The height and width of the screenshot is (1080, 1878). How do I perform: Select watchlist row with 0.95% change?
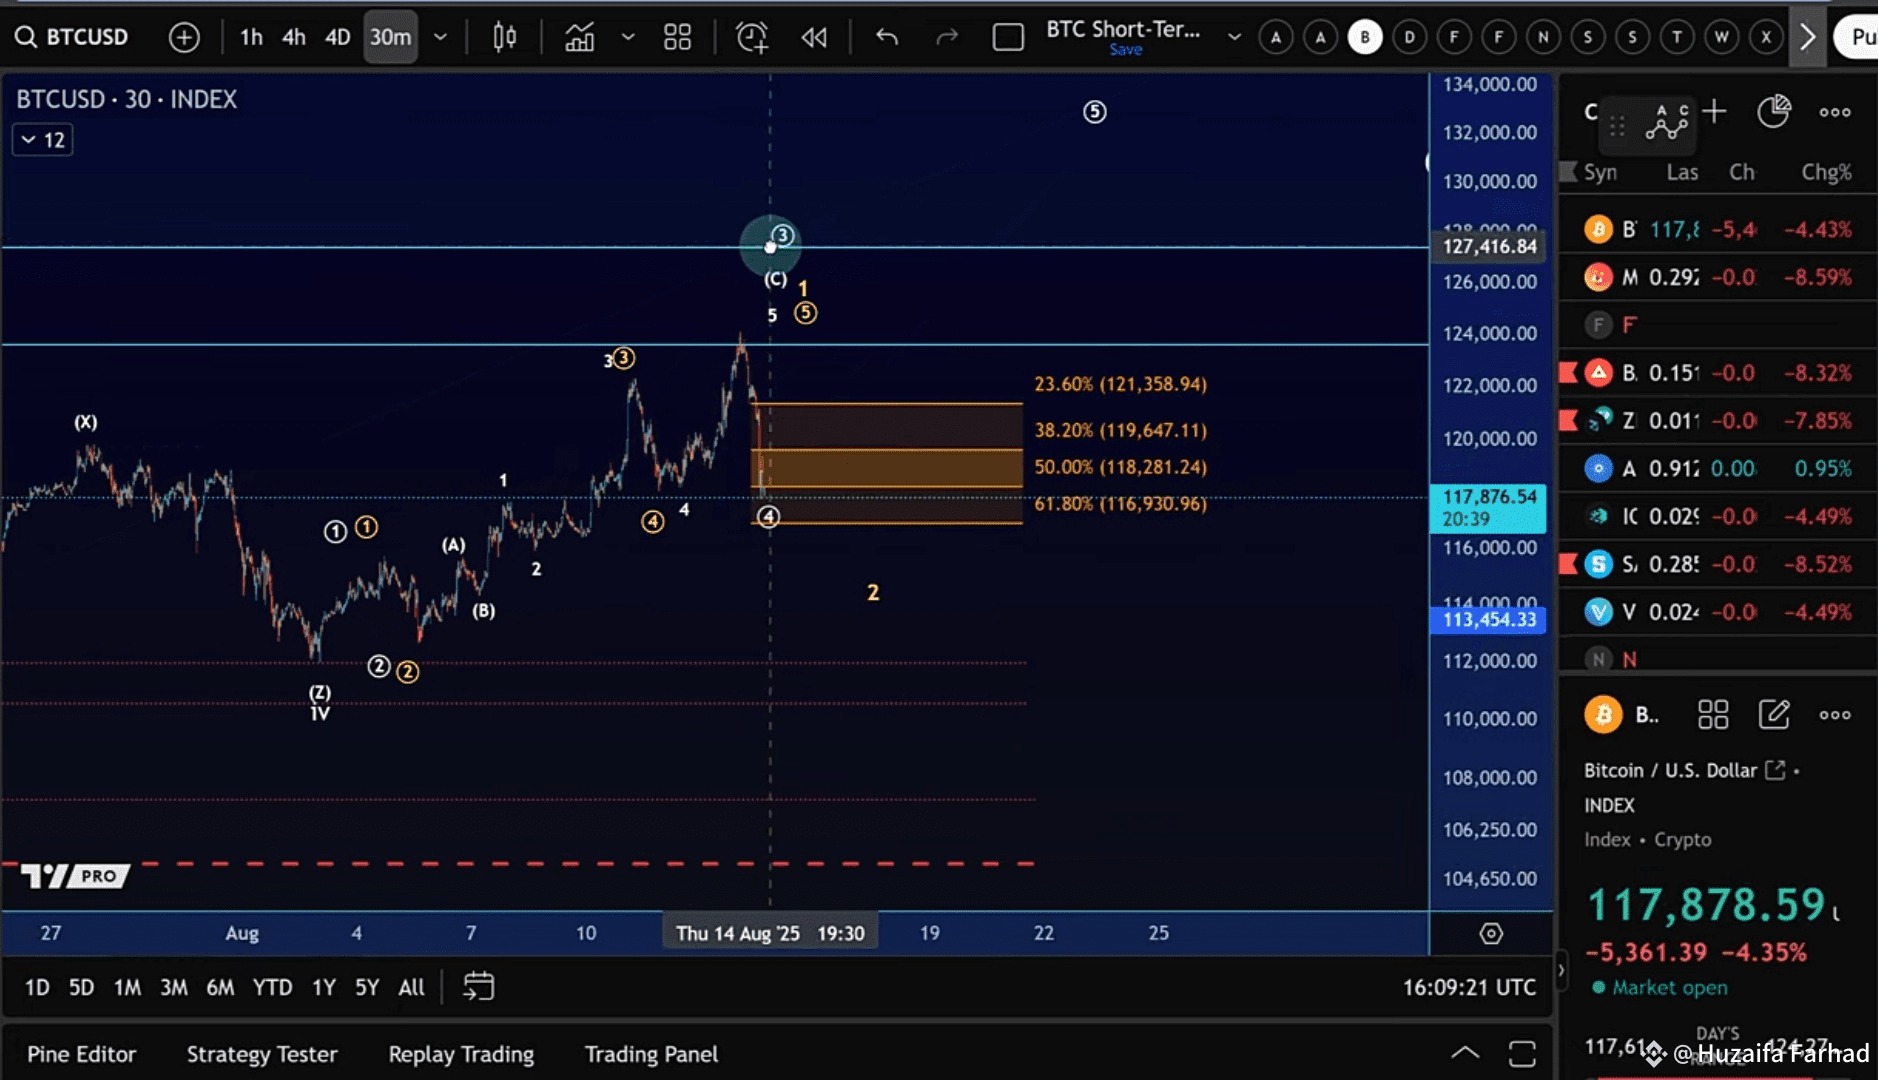1717,468
